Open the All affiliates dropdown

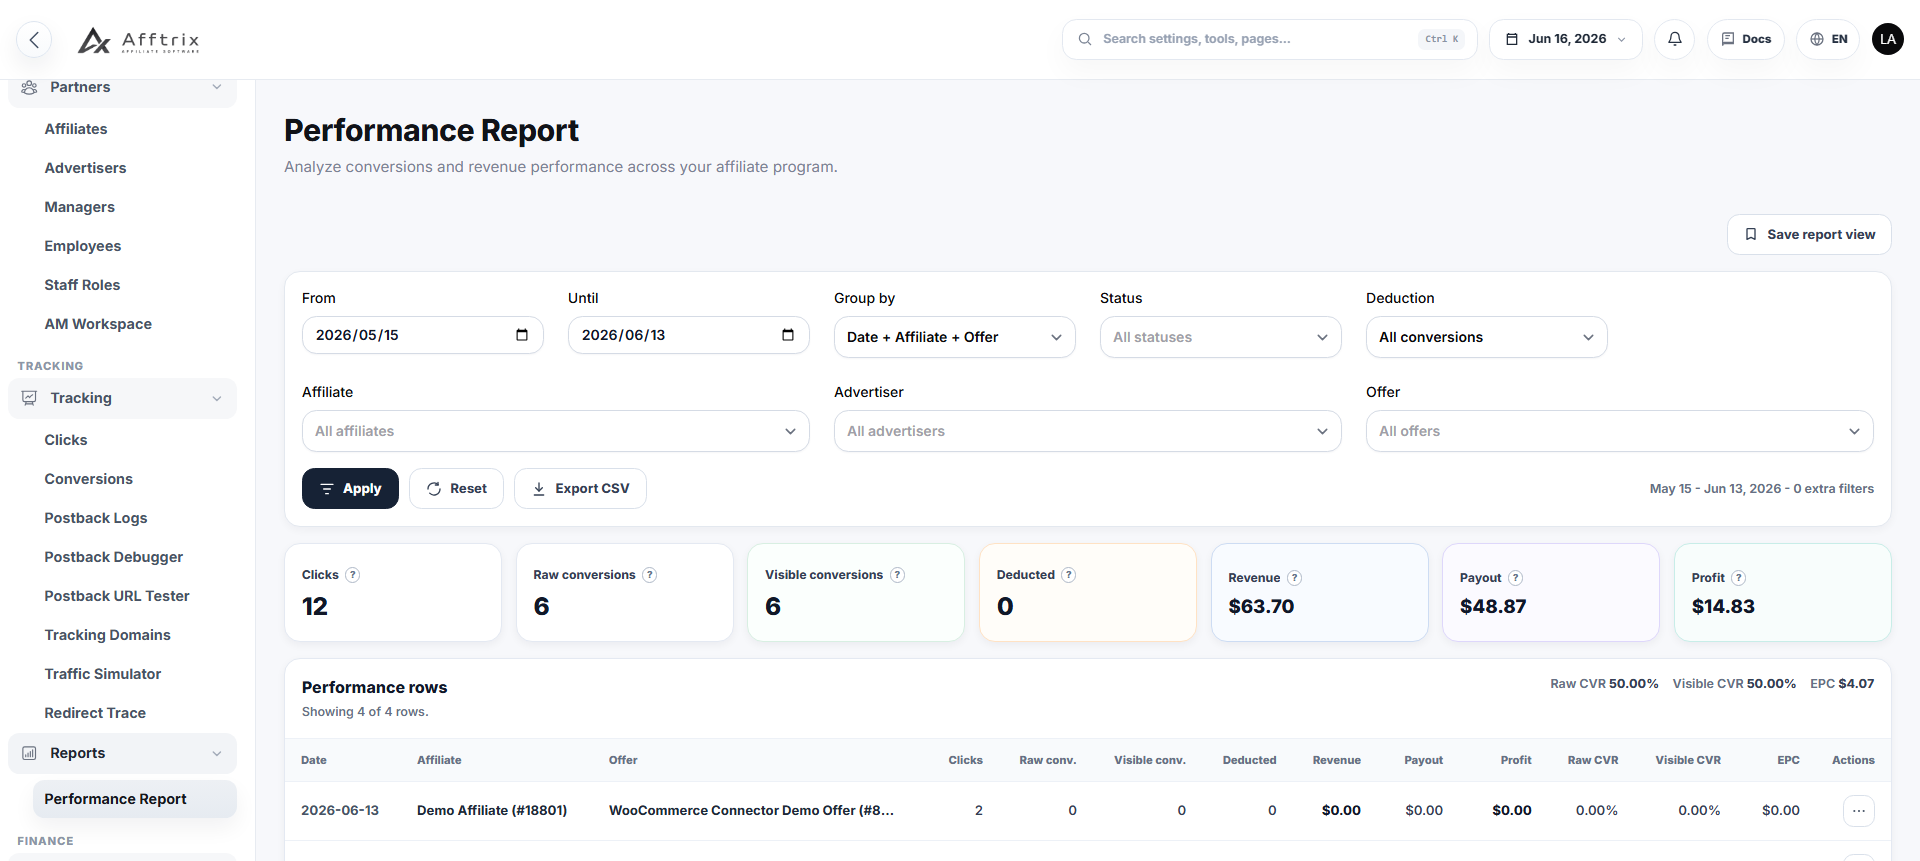pyautogui.click(x=555, y=431)
